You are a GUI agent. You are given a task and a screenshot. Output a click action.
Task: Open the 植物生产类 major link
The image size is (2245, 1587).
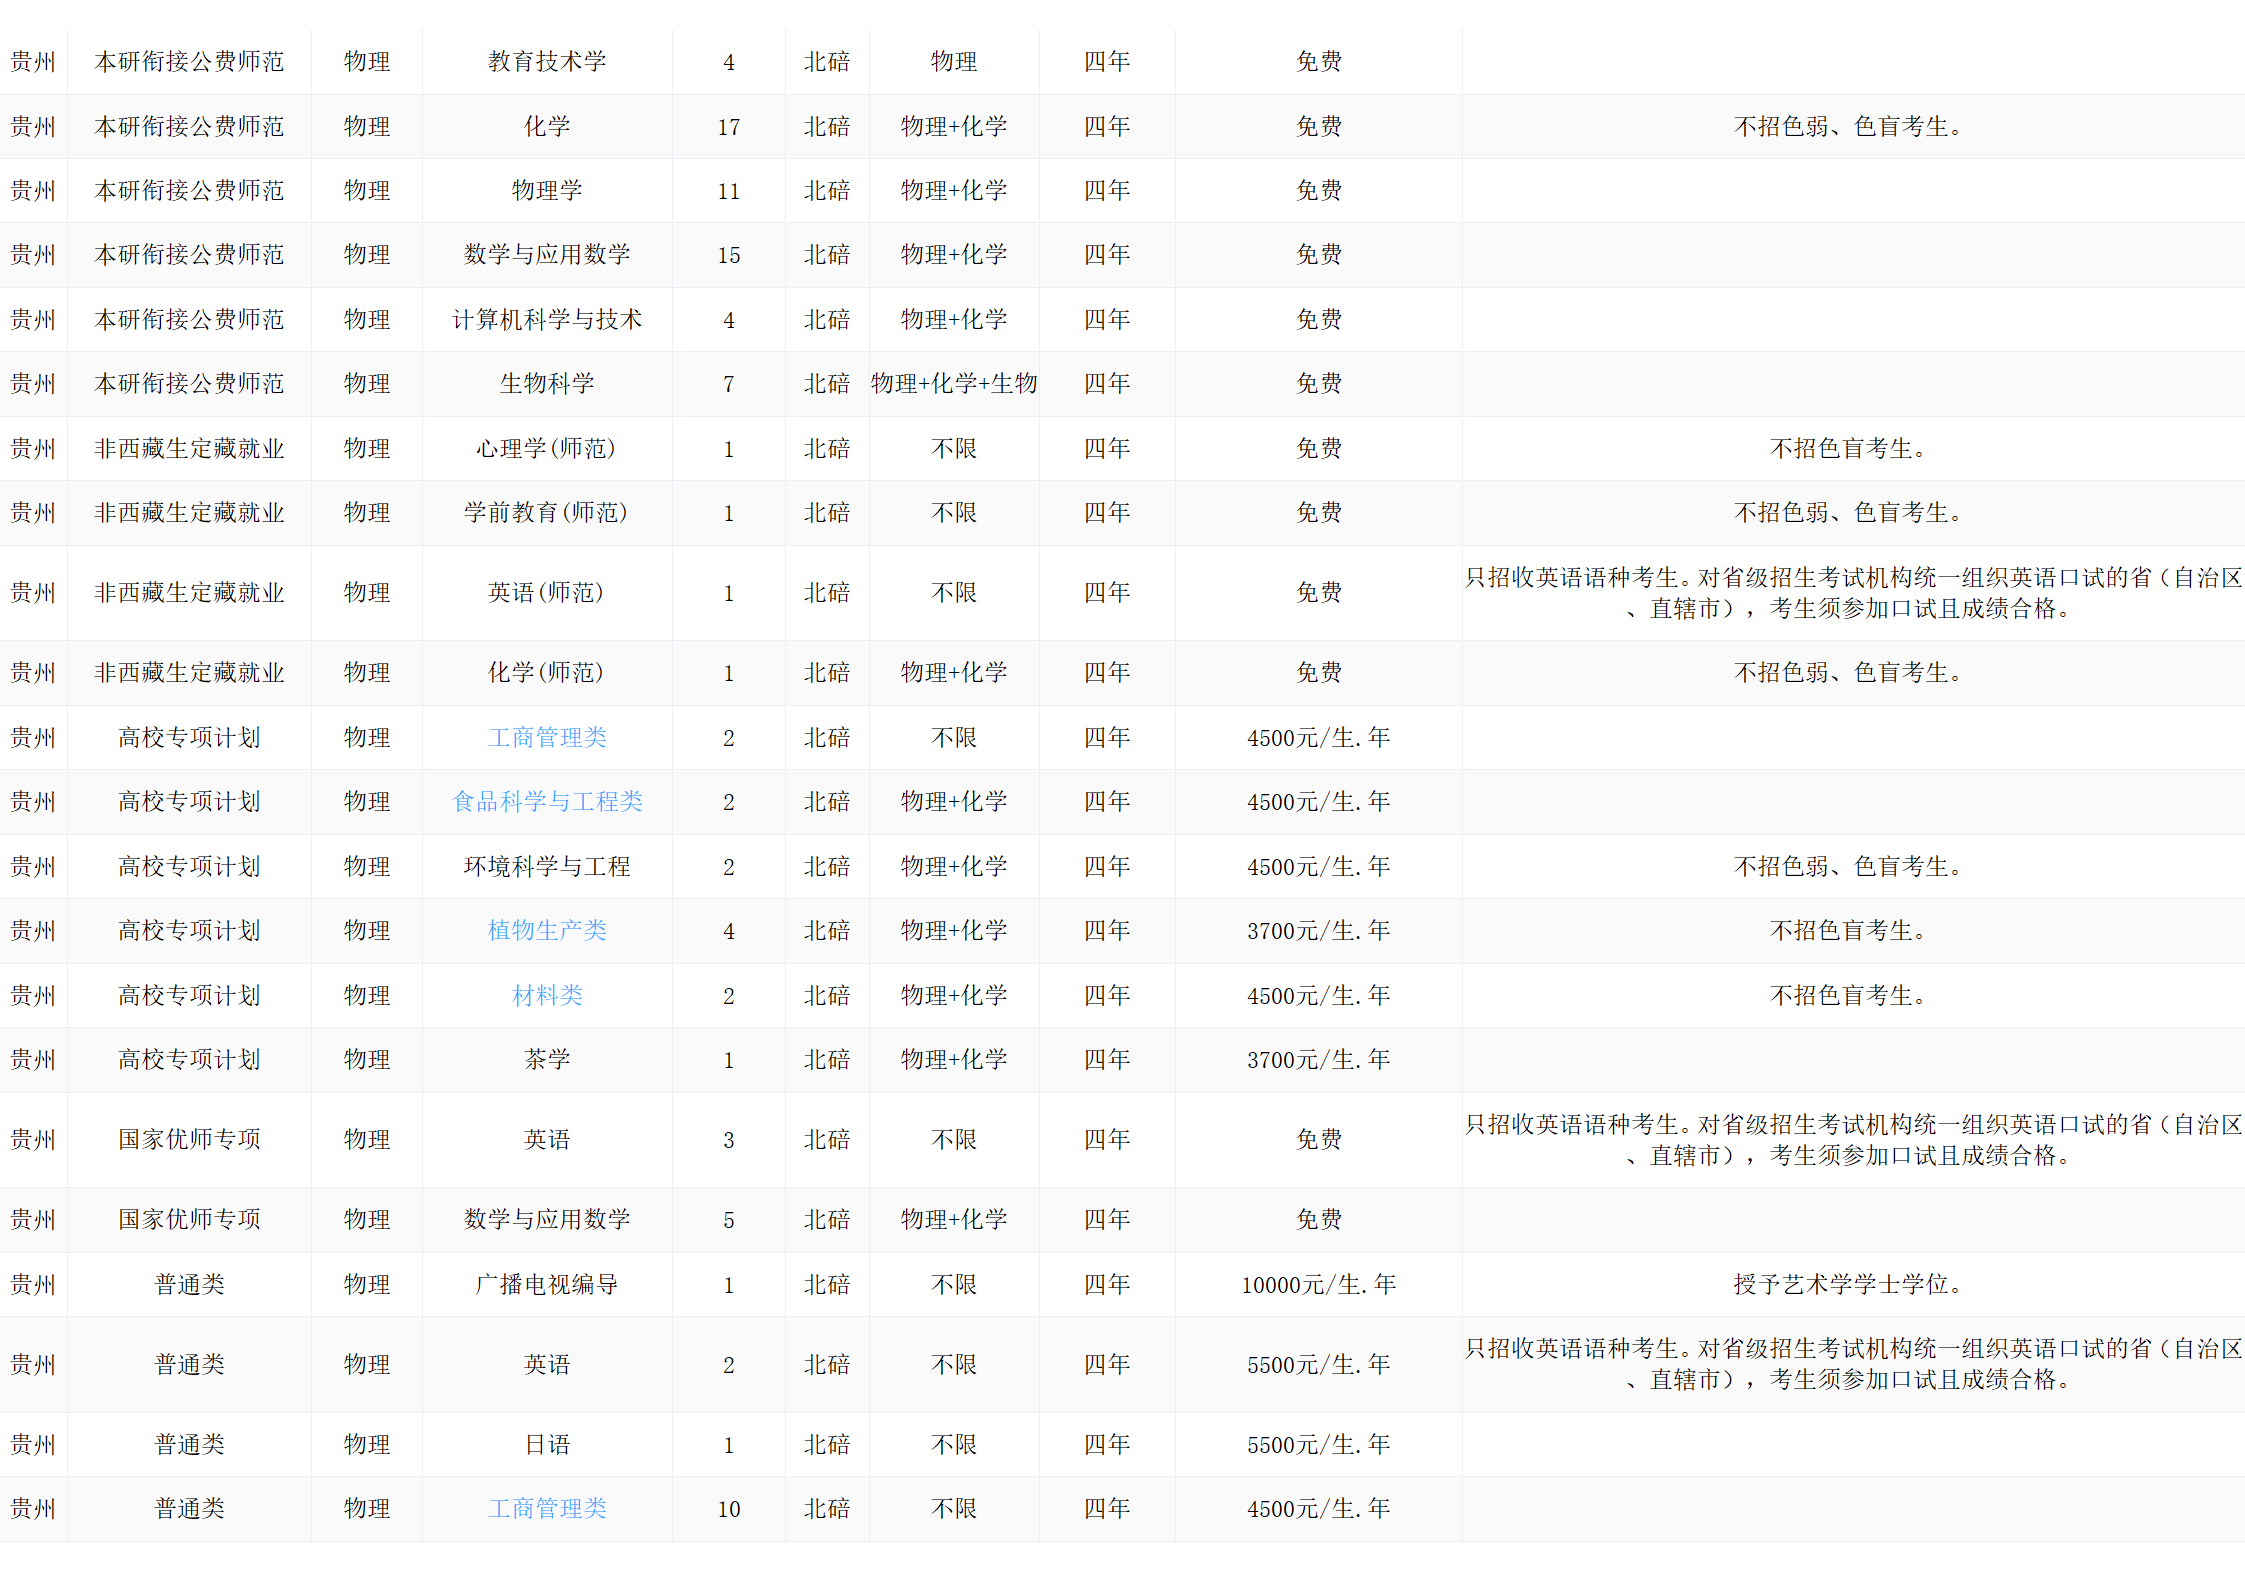coord(547,931)
